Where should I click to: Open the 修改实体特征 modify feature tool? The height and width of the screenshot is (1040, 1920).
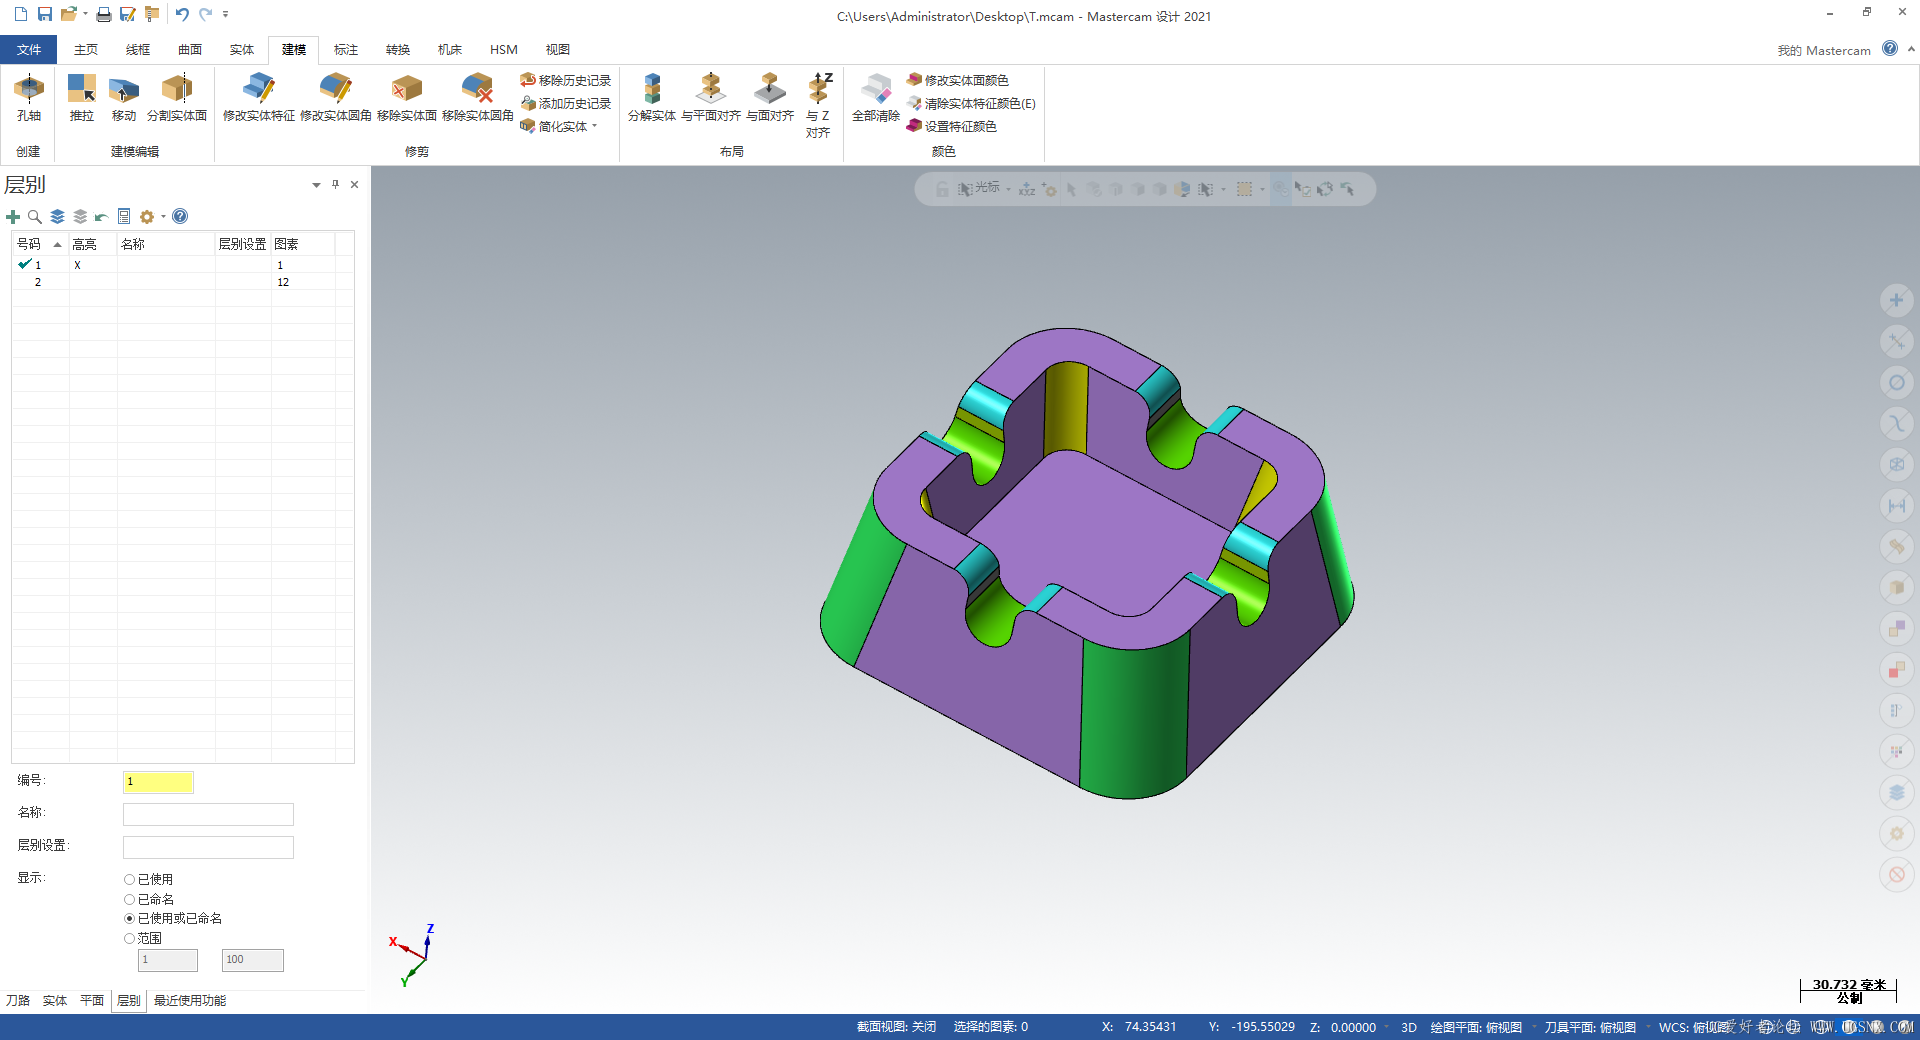tap(258, 90)
